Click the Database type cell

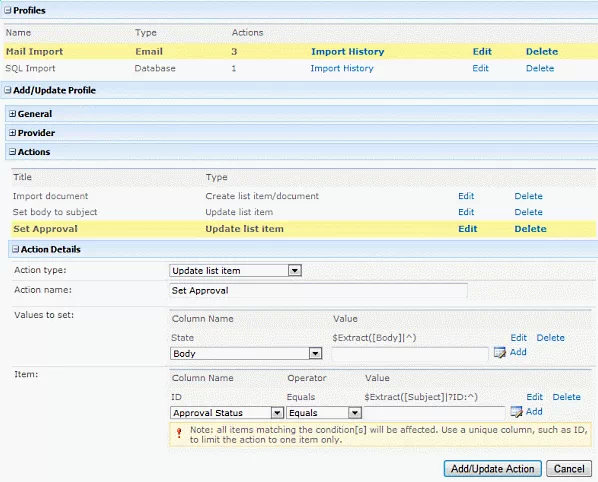[155, 68]
